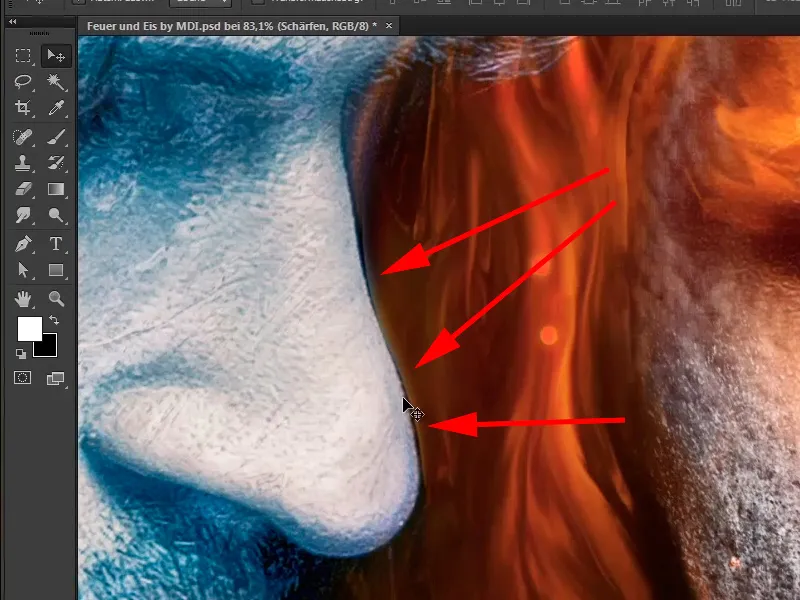Select the Path Selection tool
This screenshot has width=800, height=600.
(x=23, y=270)
